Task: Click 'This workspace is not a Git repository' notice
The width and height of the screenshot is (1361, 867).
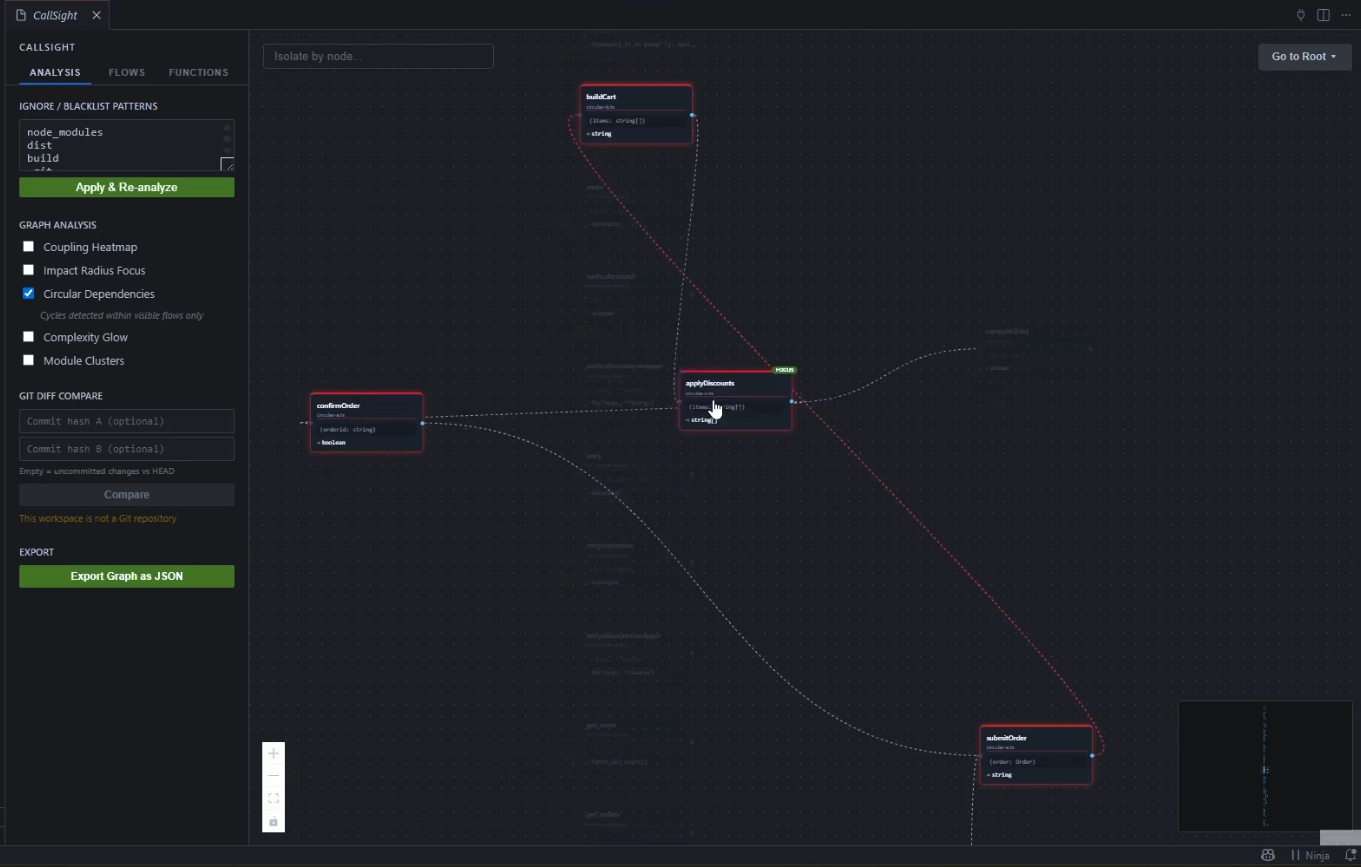Action: (x=98, y=519)
